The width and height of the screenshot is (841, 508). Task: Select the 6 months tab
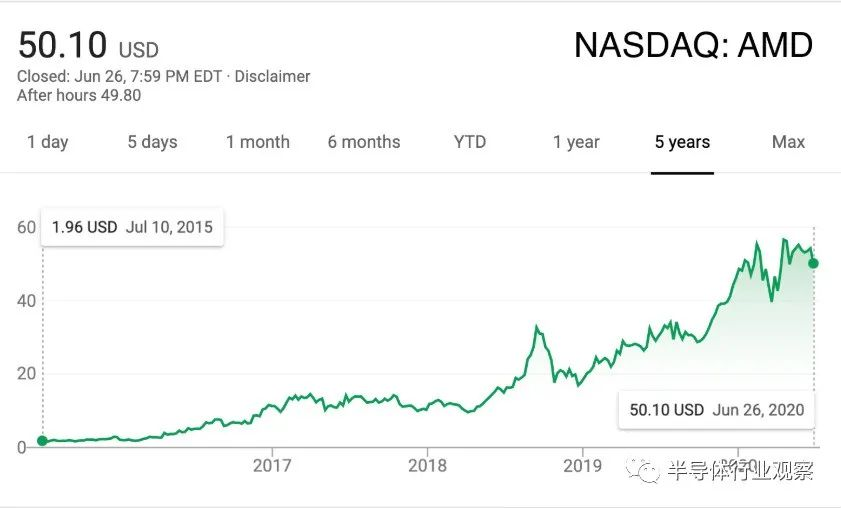364,142
